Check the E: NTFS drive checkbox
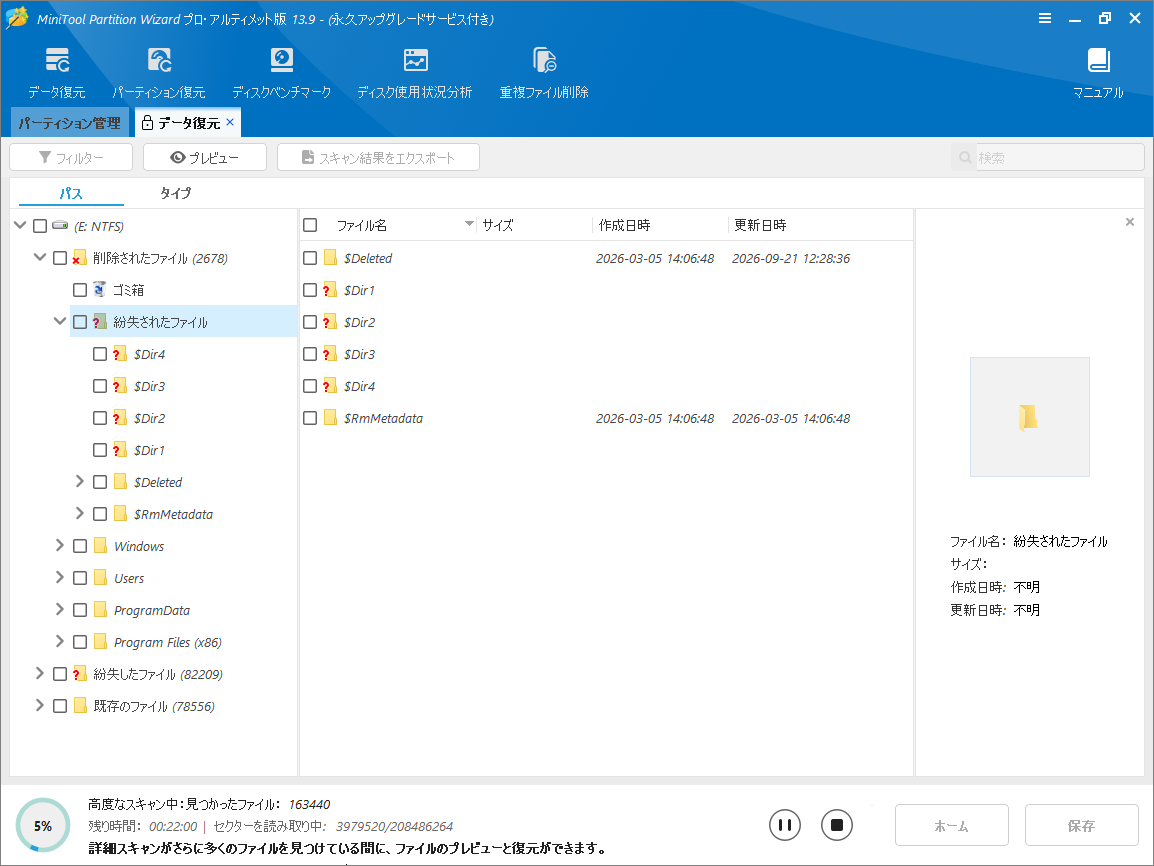The width and height of the screenshot is (1154, 866). (x=40, y=226)
